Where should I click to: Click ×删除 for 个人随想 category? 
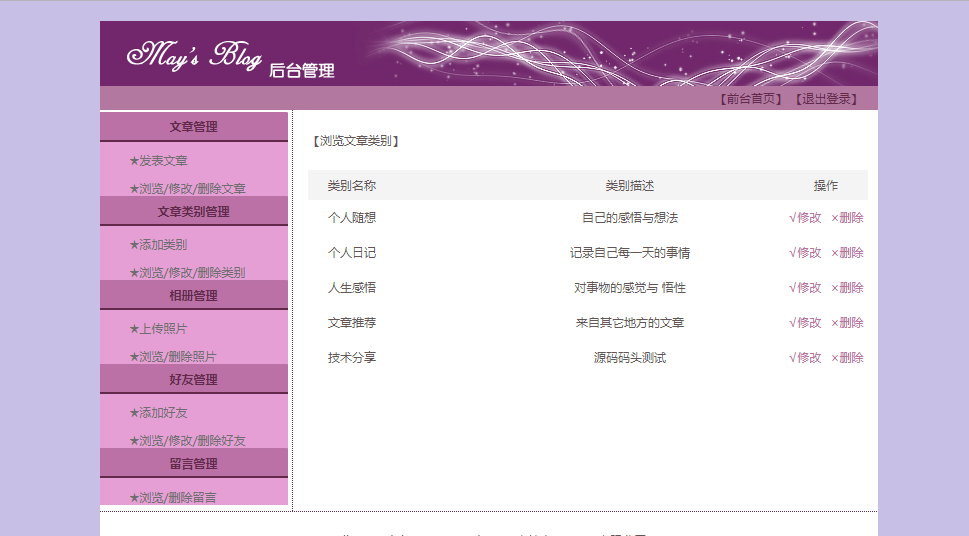coord(847,218)
